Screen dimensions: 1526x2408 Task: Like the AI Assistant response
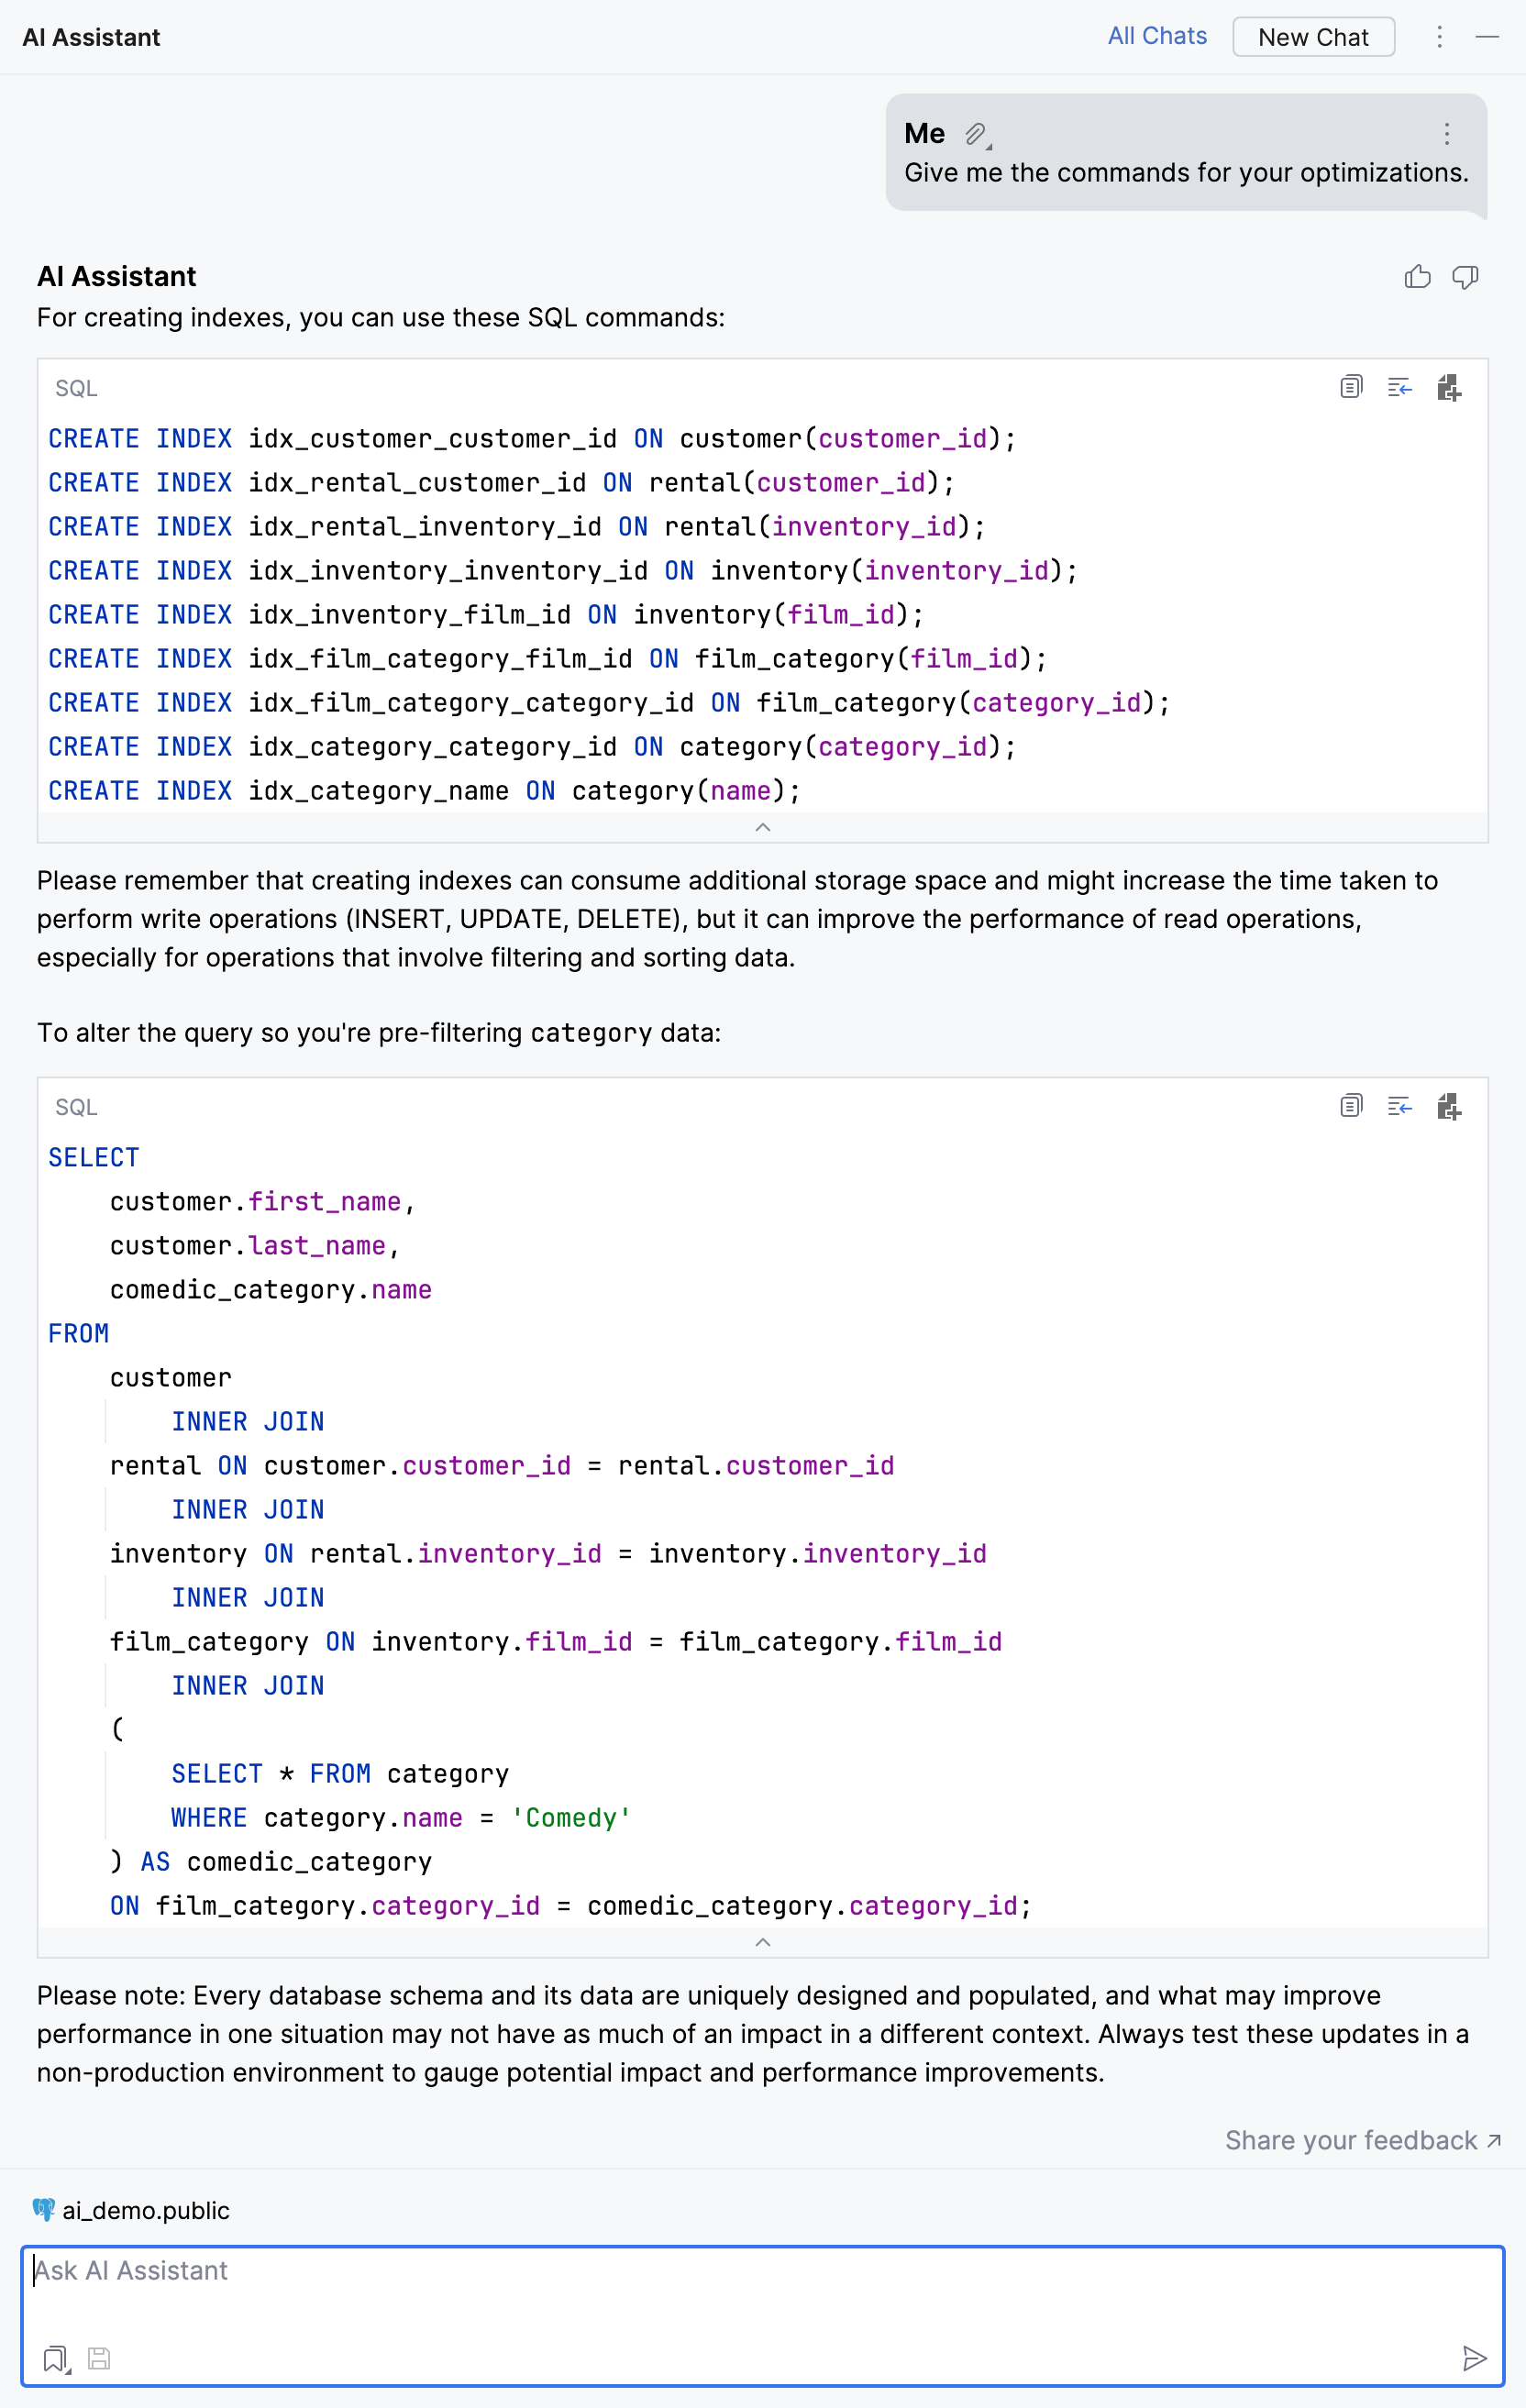(x=1417, y=277)
